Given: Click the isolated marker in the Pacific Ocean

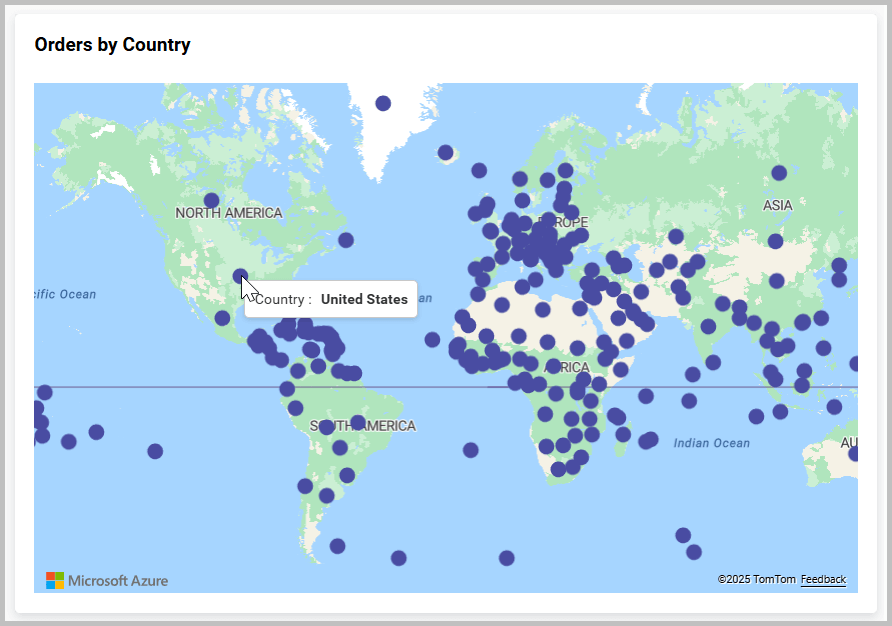Looking at the screenshot, I should pyautogui.click(x=154, y=452).
